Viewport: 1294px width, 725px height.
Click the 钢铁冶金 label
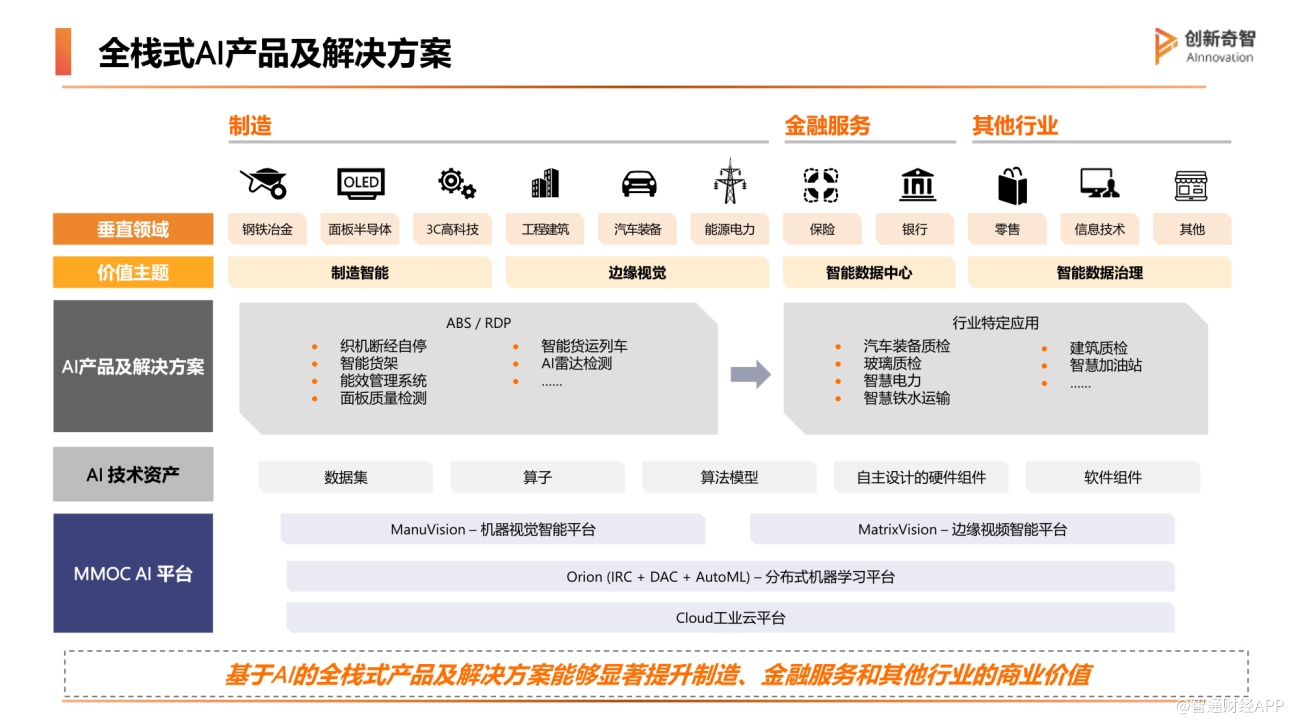(267, 229)
